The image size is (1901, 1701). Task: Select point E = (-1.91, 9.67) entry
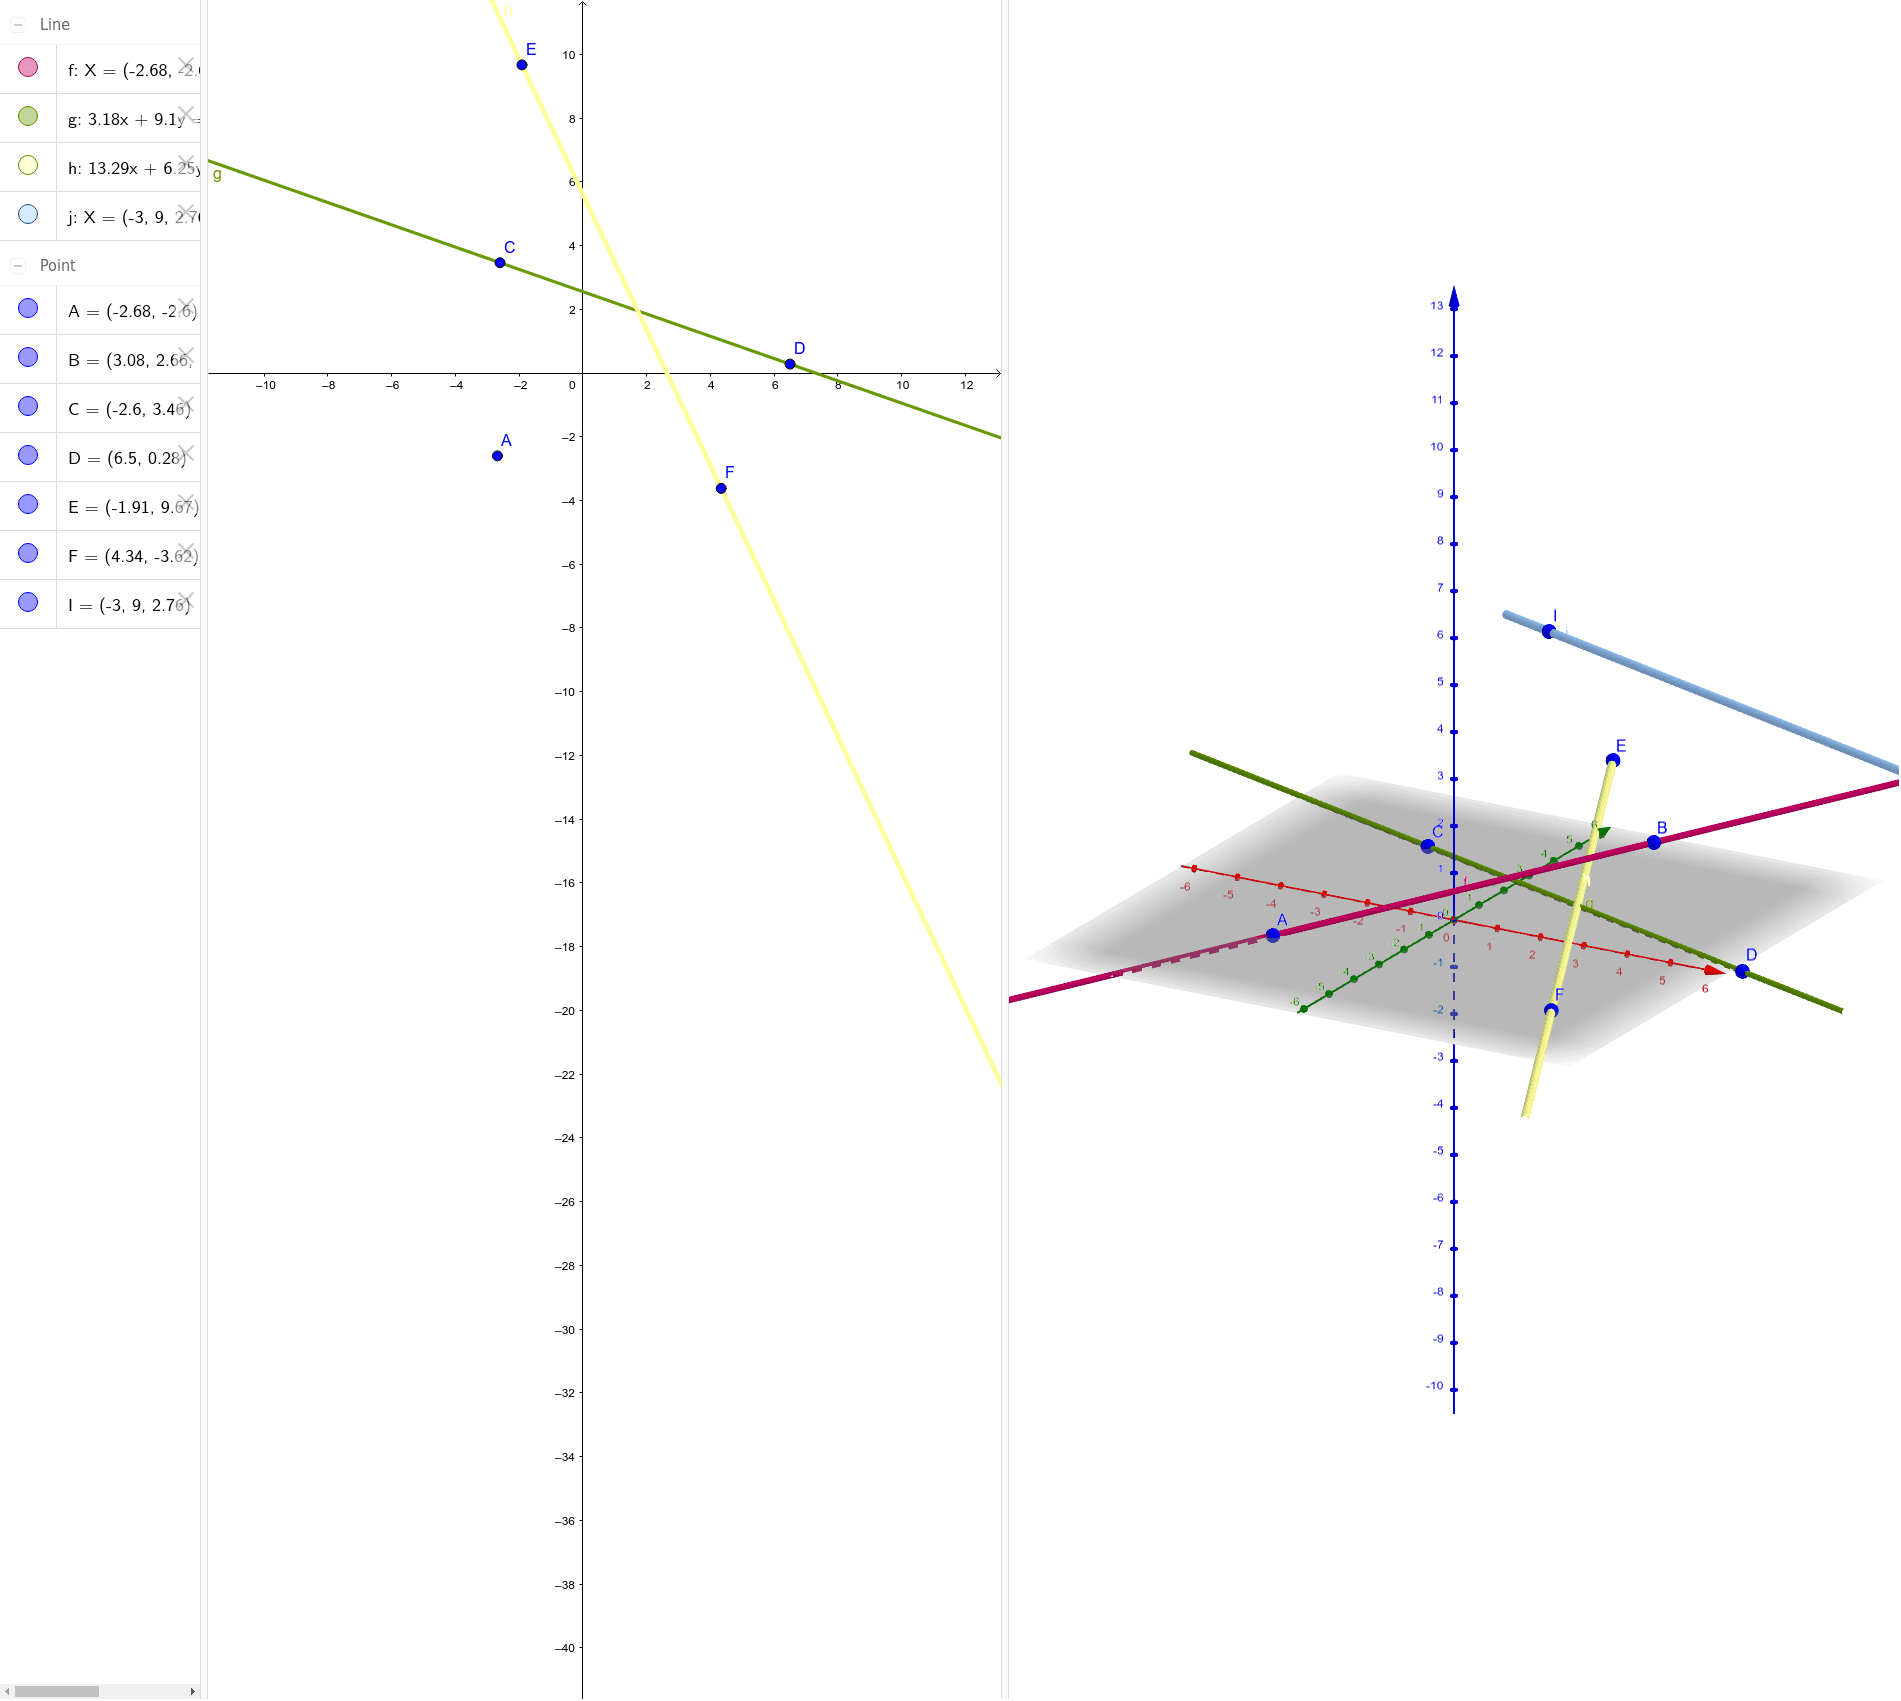pyautogui.click(x=133, y=507)
